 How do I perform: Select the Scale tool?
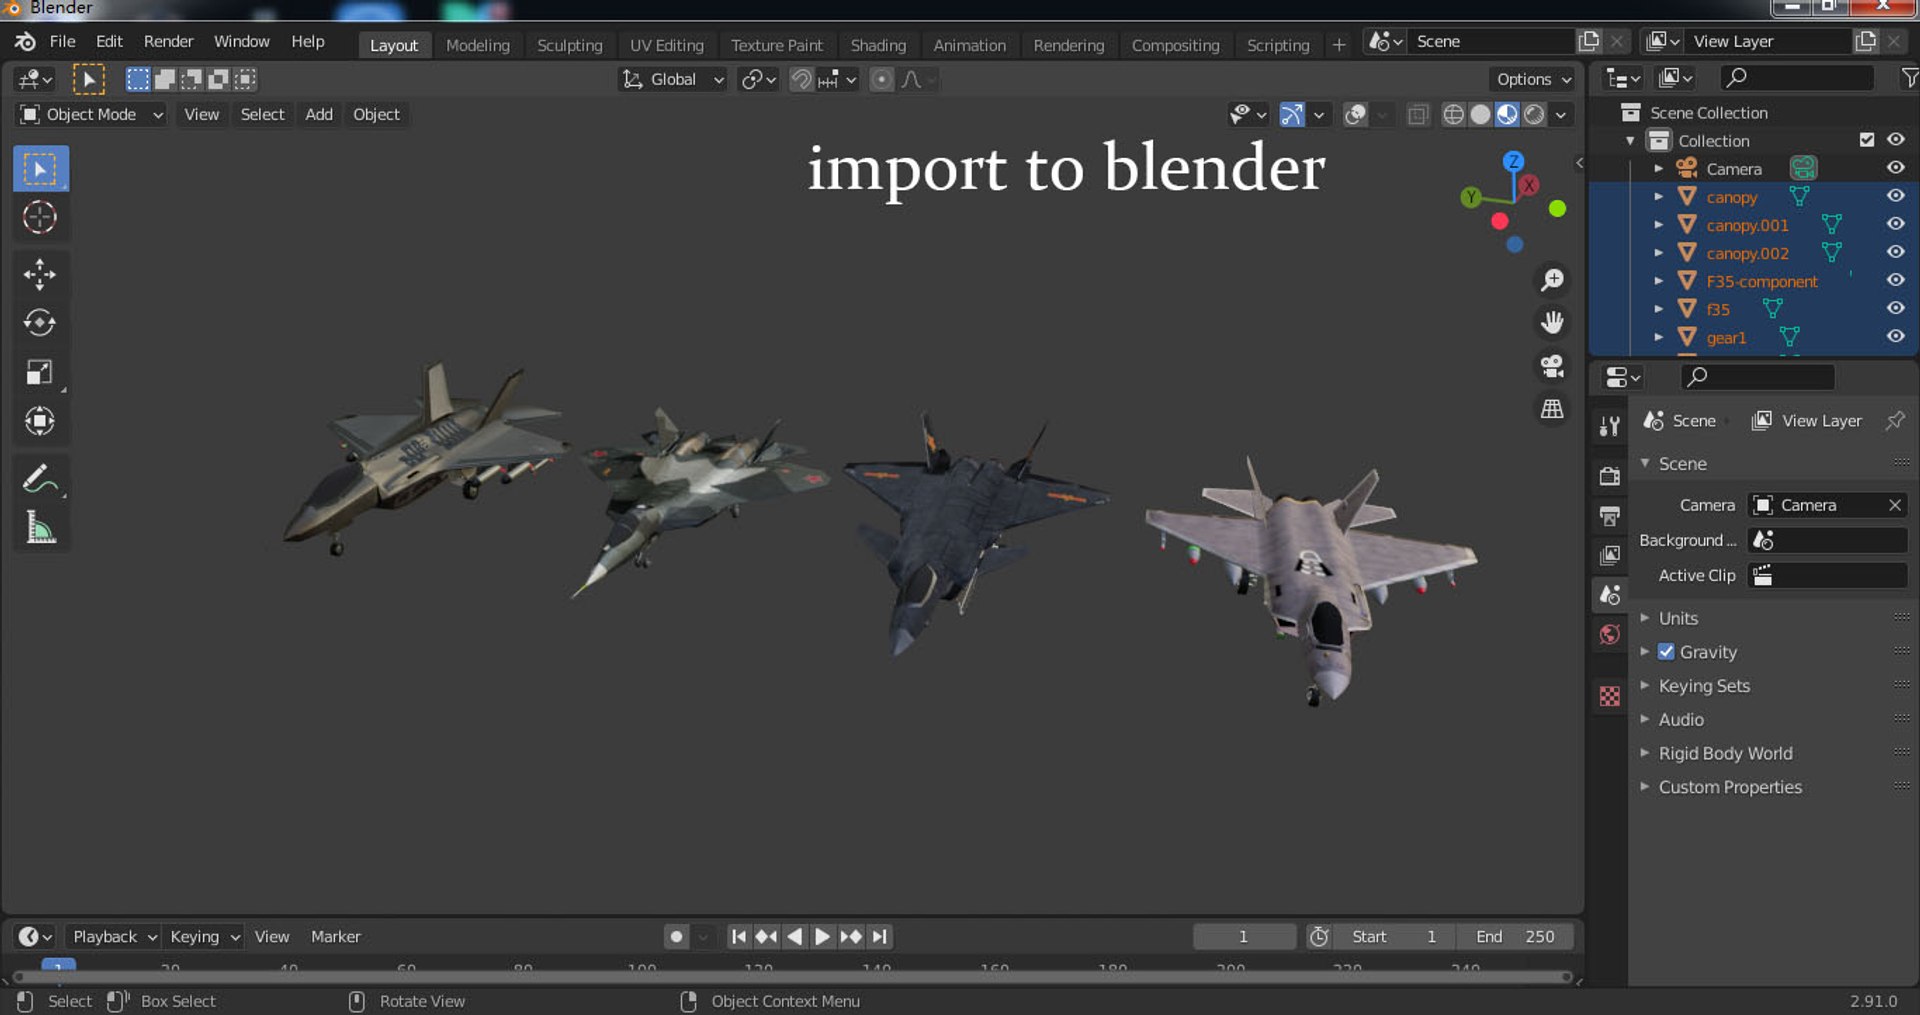point(40,372)
